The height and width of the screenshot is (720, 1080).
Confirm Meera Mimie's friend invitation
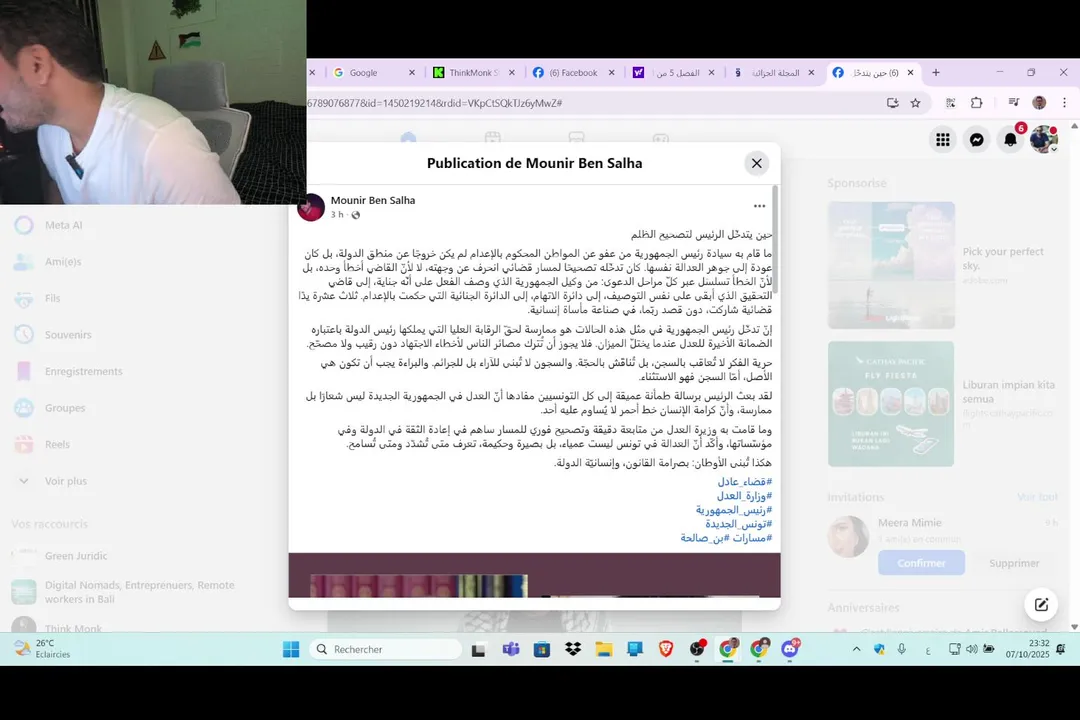pyautogui.click(x=921, y=563)
